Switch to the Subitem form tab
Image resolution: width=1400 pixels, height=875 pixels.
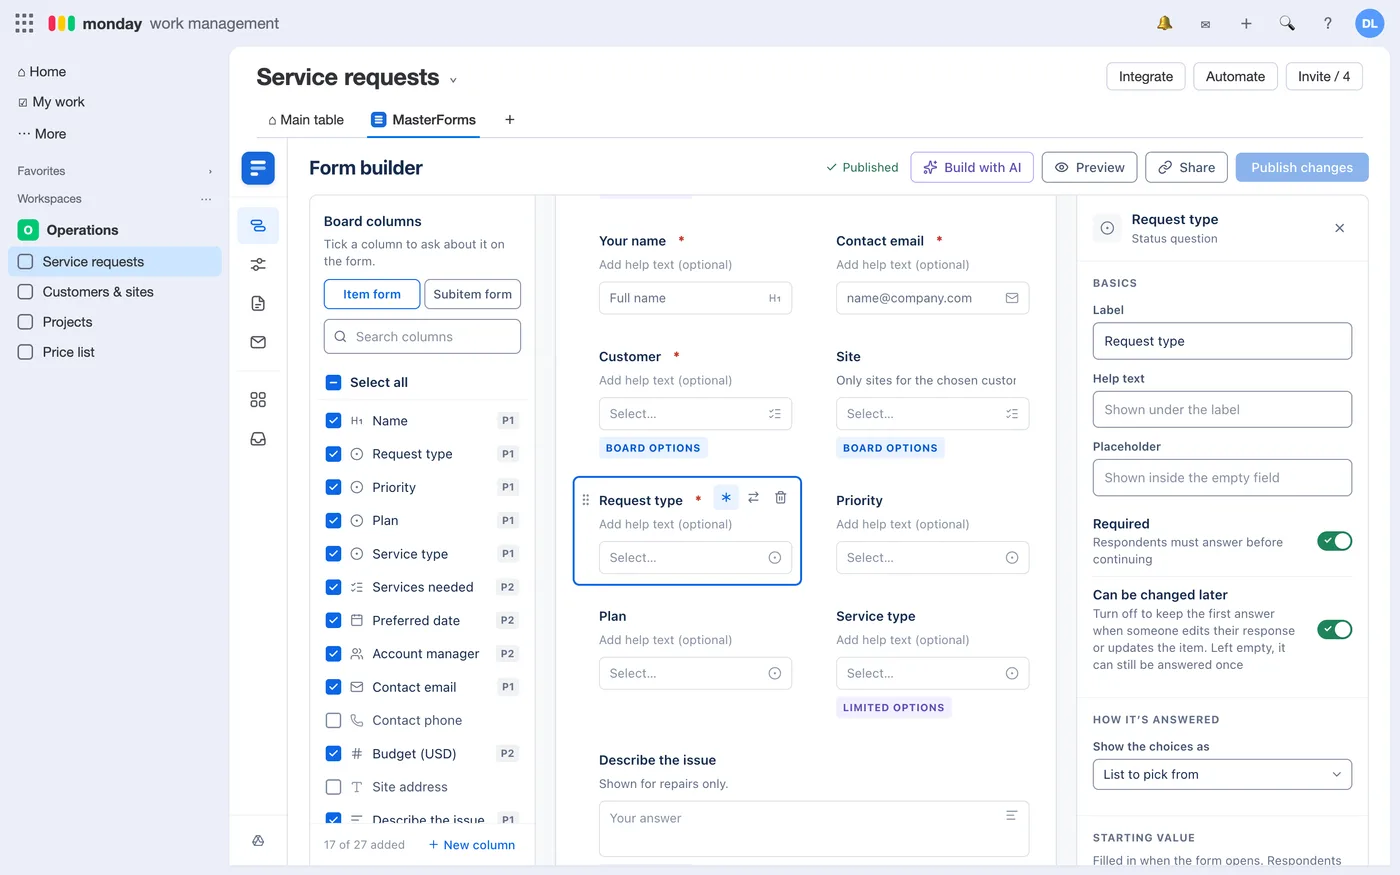pos(473,294)
